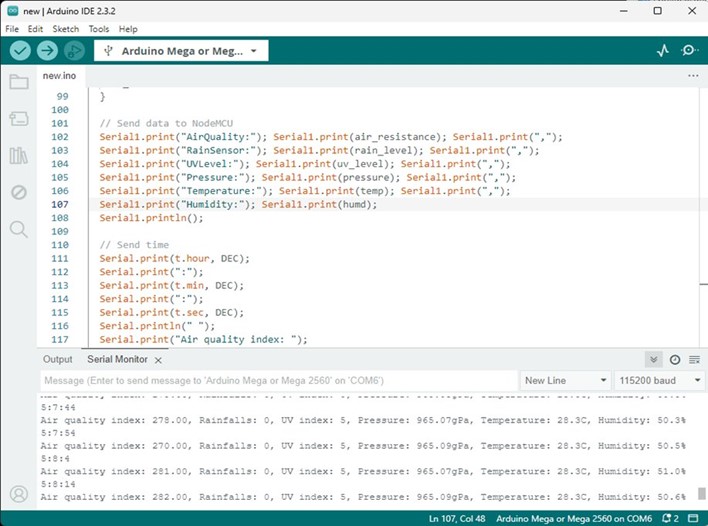708x526 pixels.
Task: Open the Help menu
Action: click(128, 29)
